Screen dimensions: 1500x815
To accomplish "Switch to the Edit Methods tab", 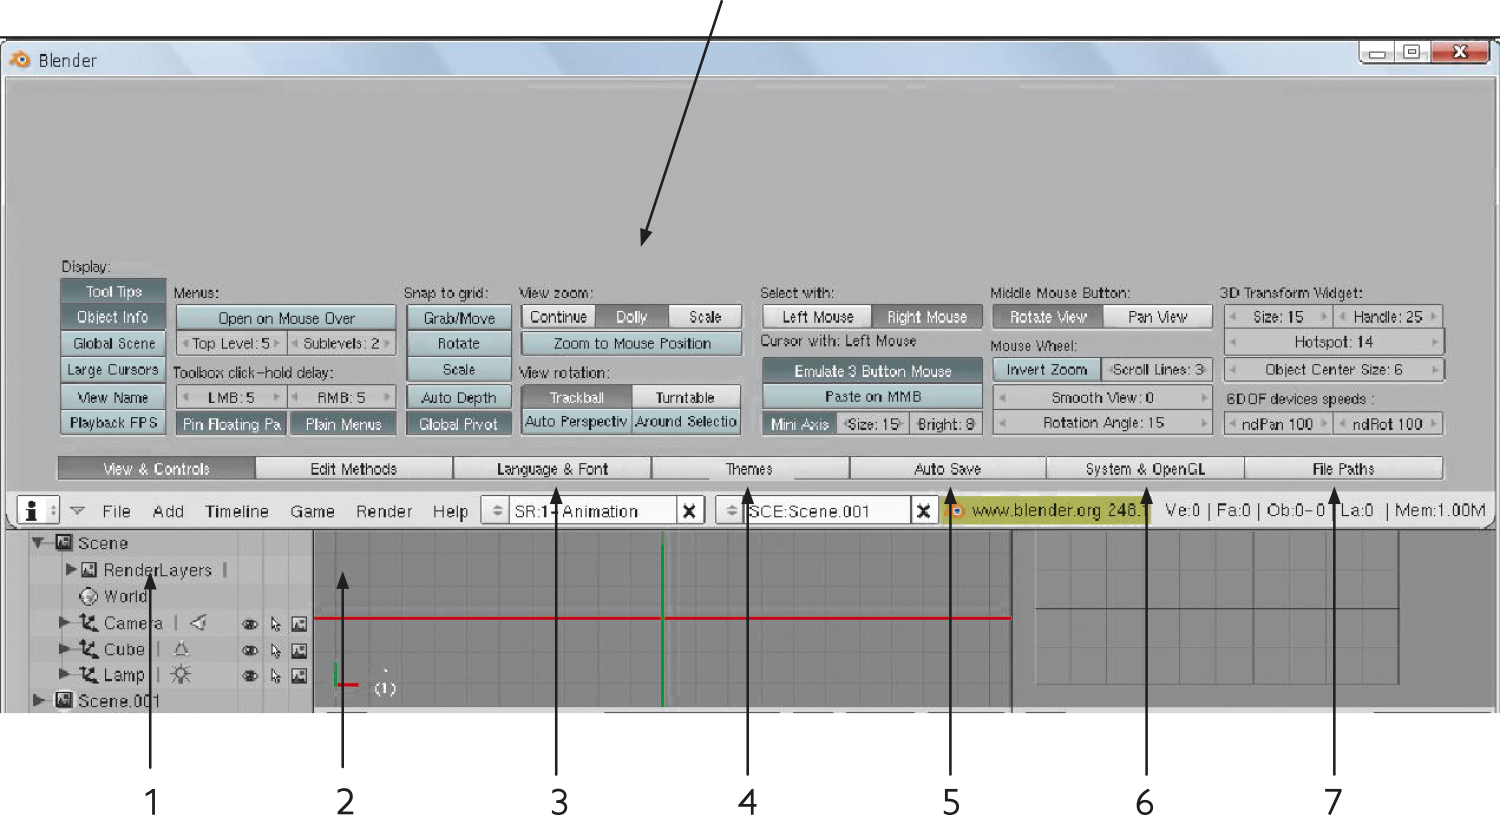I will coord(354,468).
